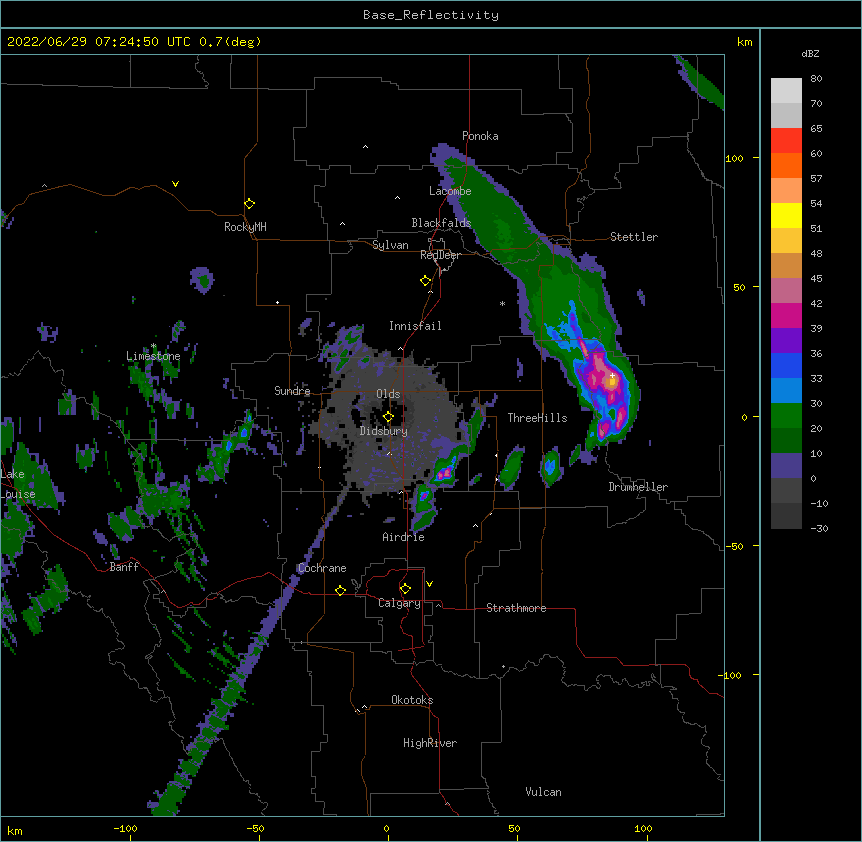The height and width of the screenshot is (842, 862).
Task: Select the 2022/06/29 07:24:50 UTC timestamp
Action: 99,42
